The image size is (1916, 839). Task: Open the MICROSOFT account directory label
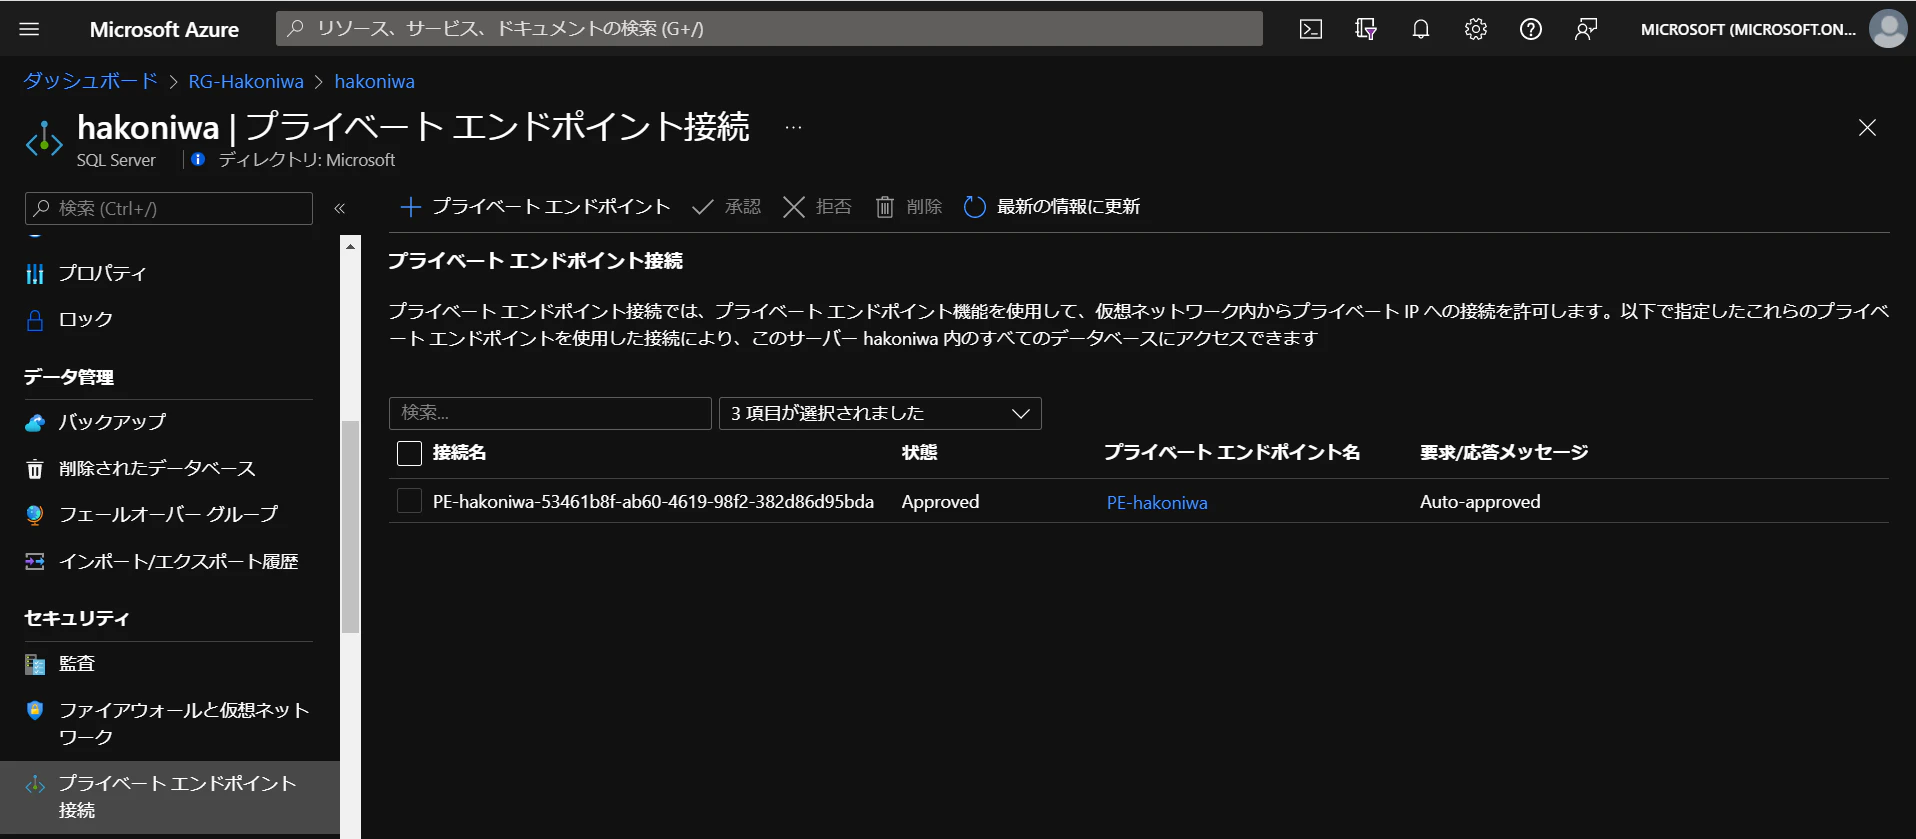click(x=1748, y=29)
